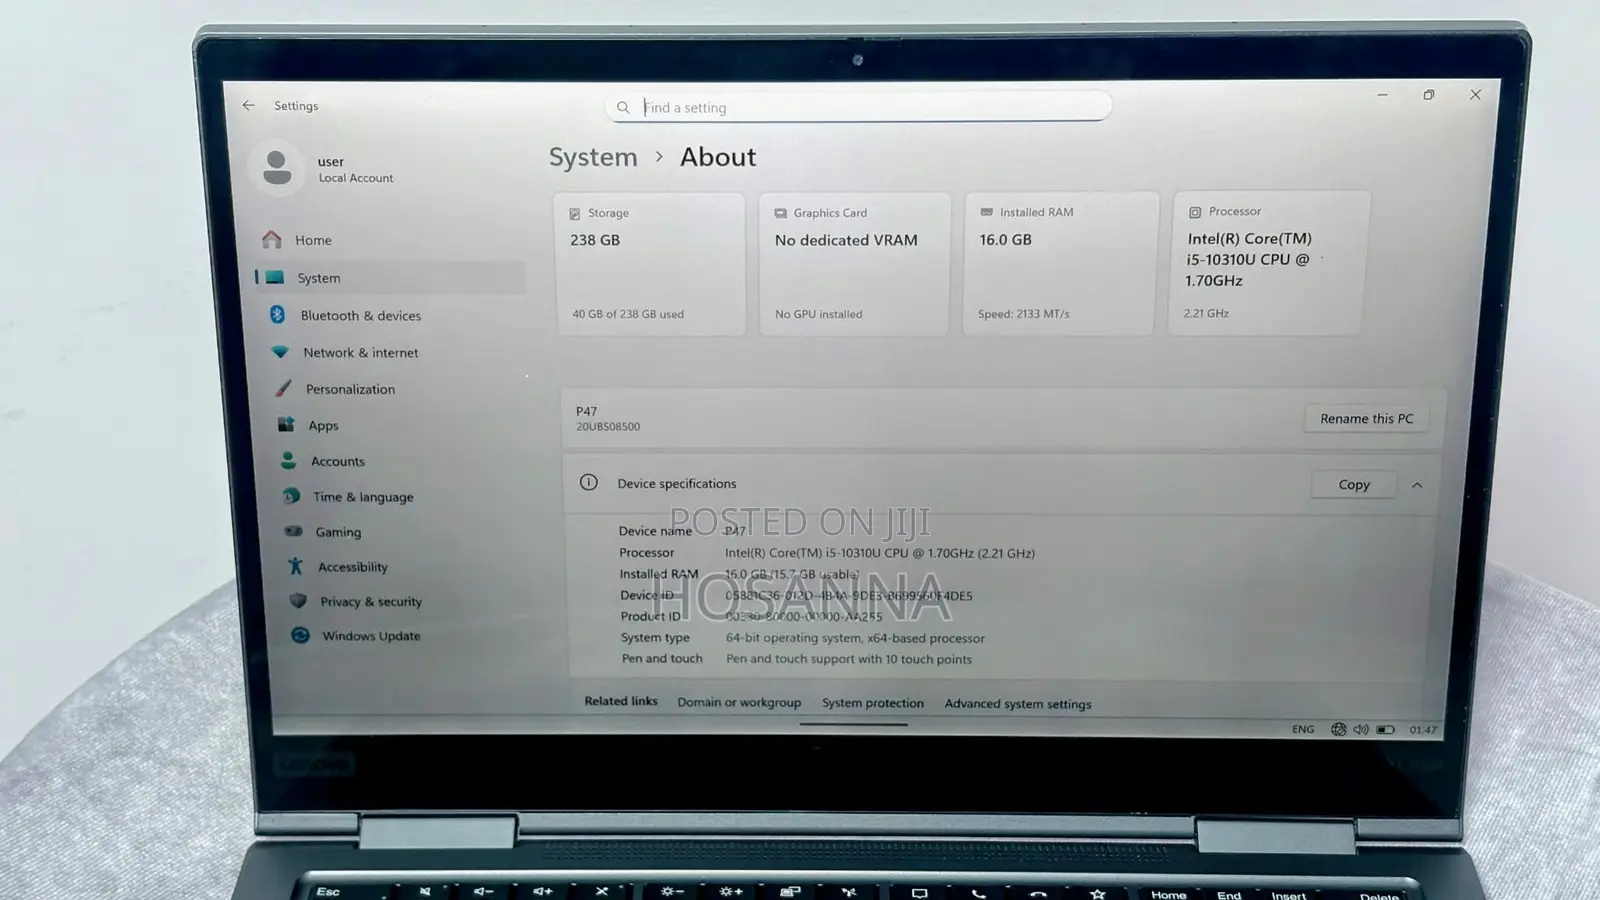Open the Graphics Card info card
1600x900 pixels.
[854, 264]
